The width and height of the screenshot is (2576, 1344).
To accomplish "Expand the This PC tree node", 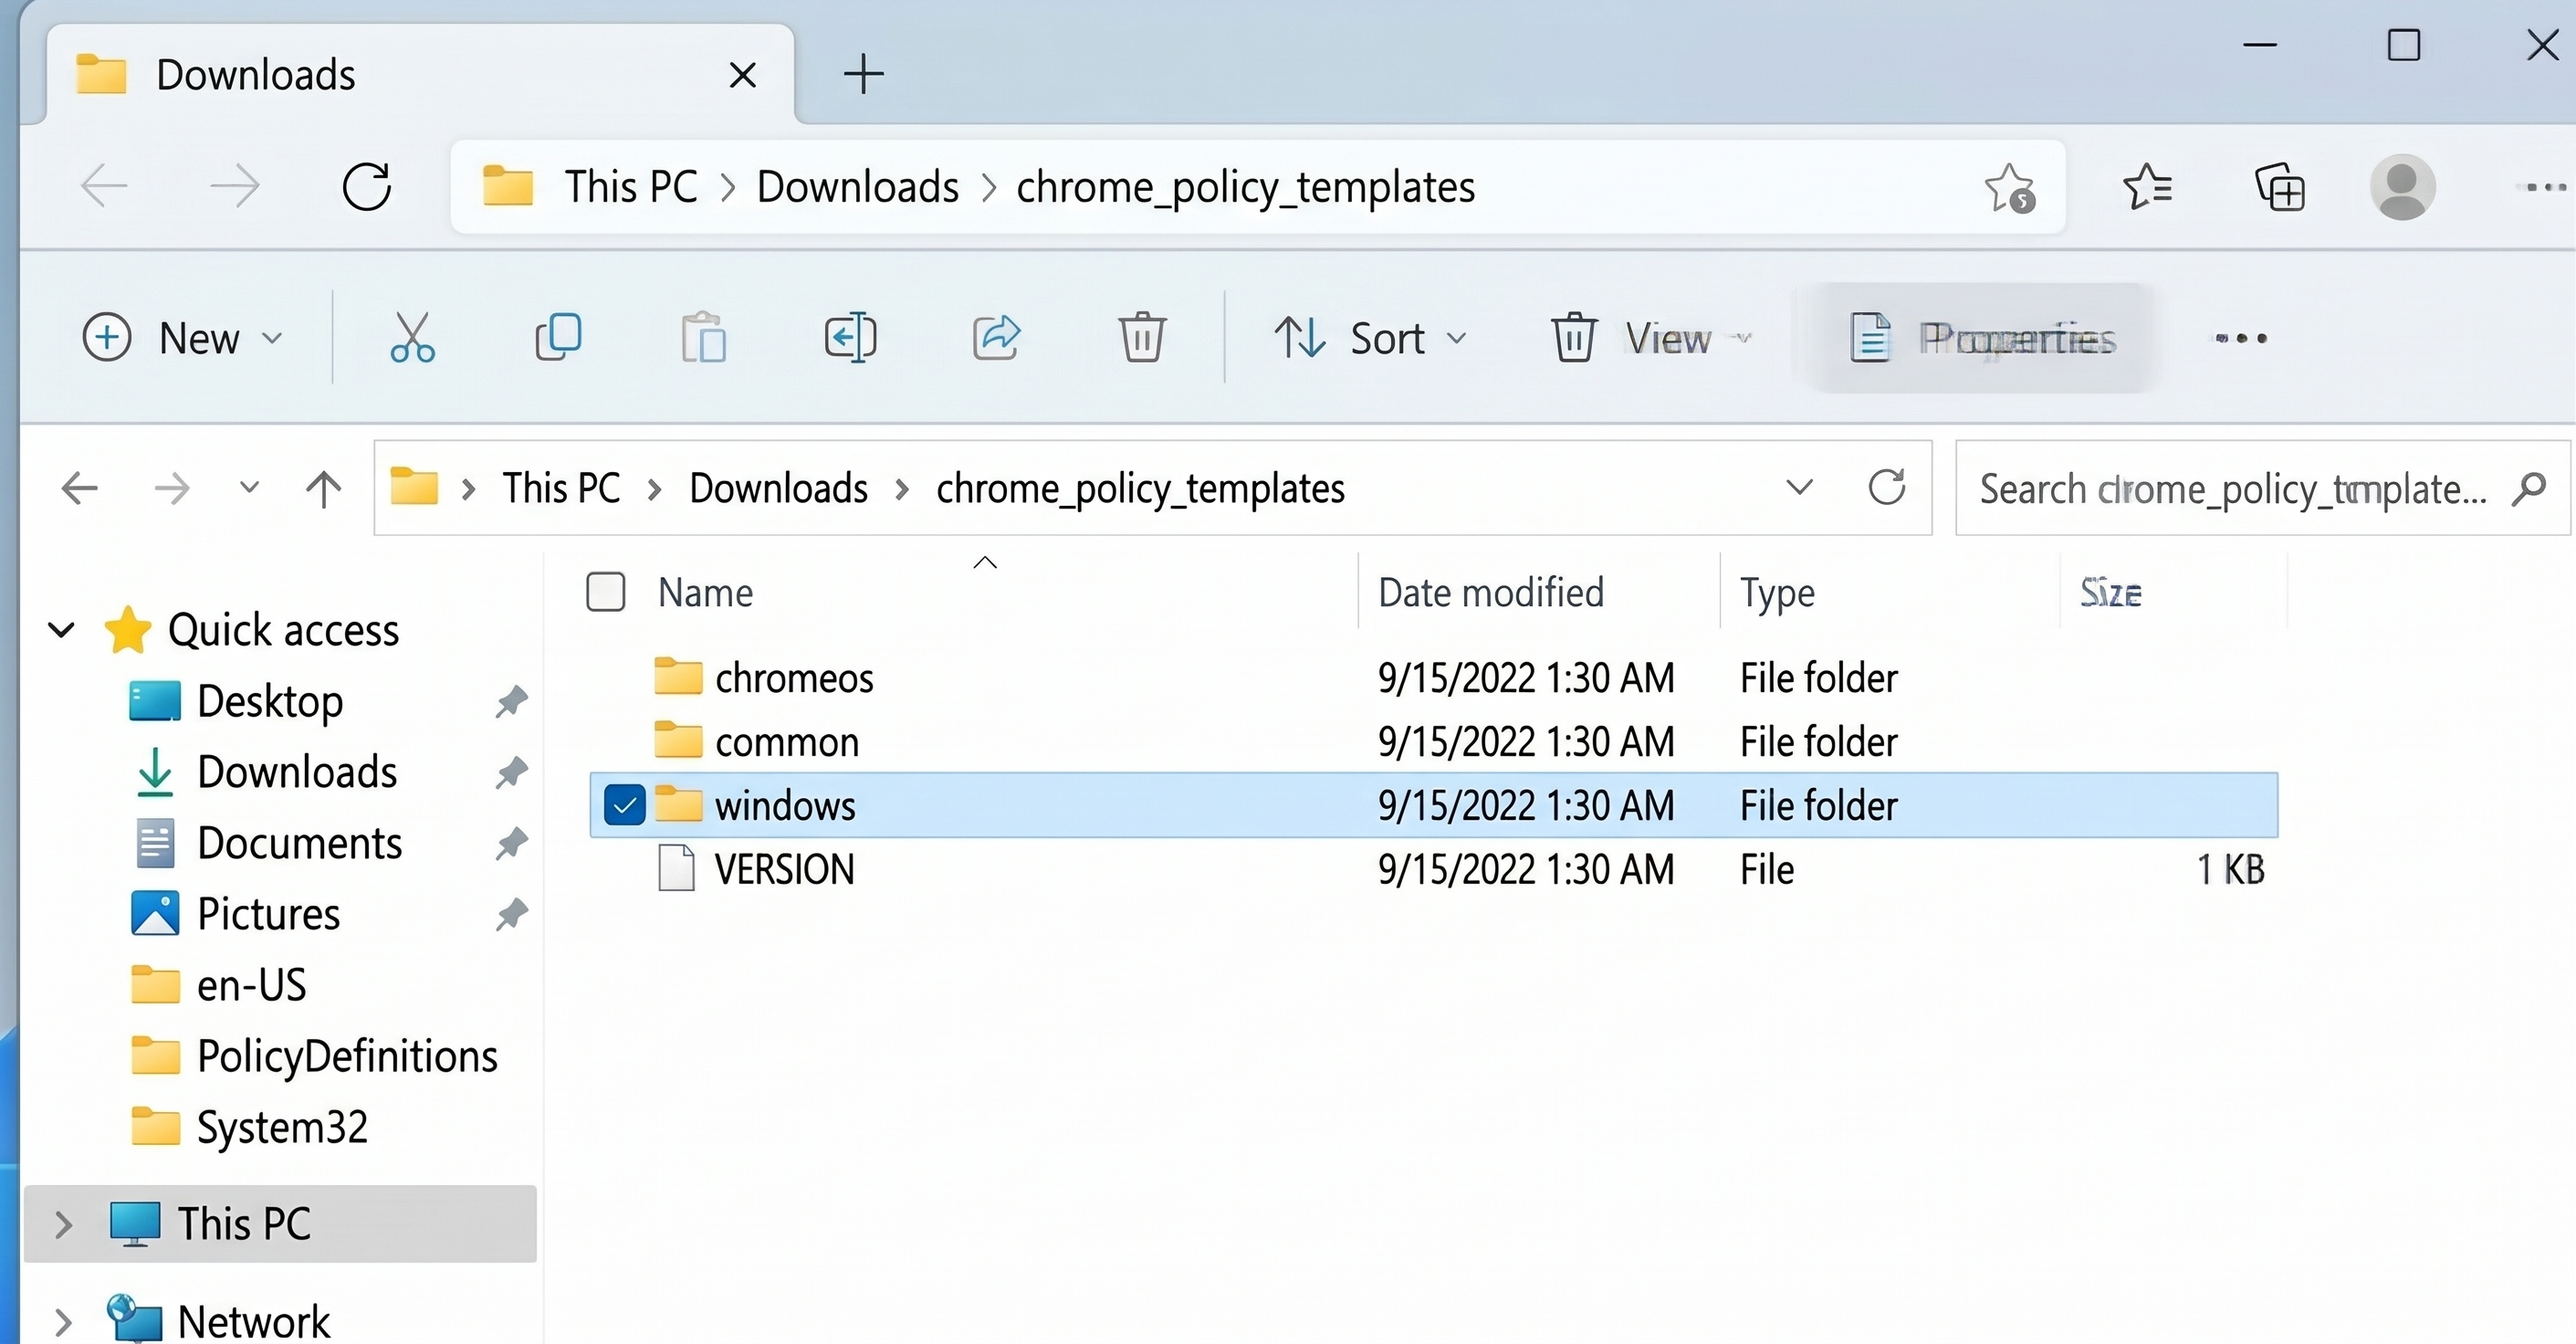I will tap(63, 1224).
